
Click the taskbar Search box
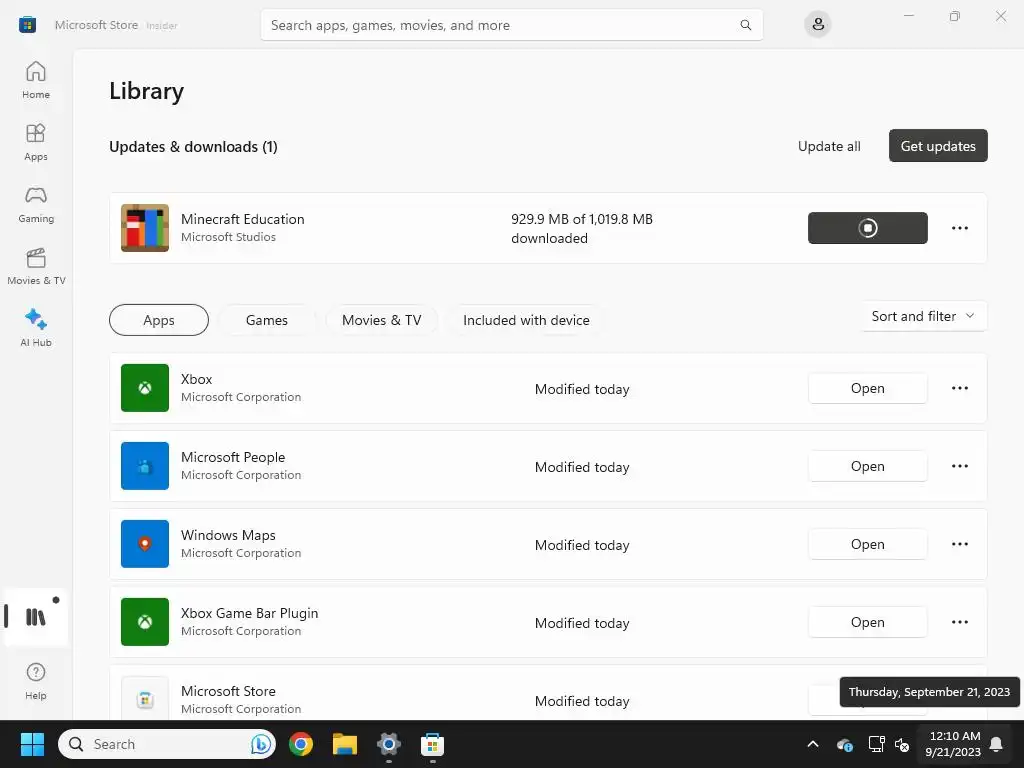click(167, 744)
